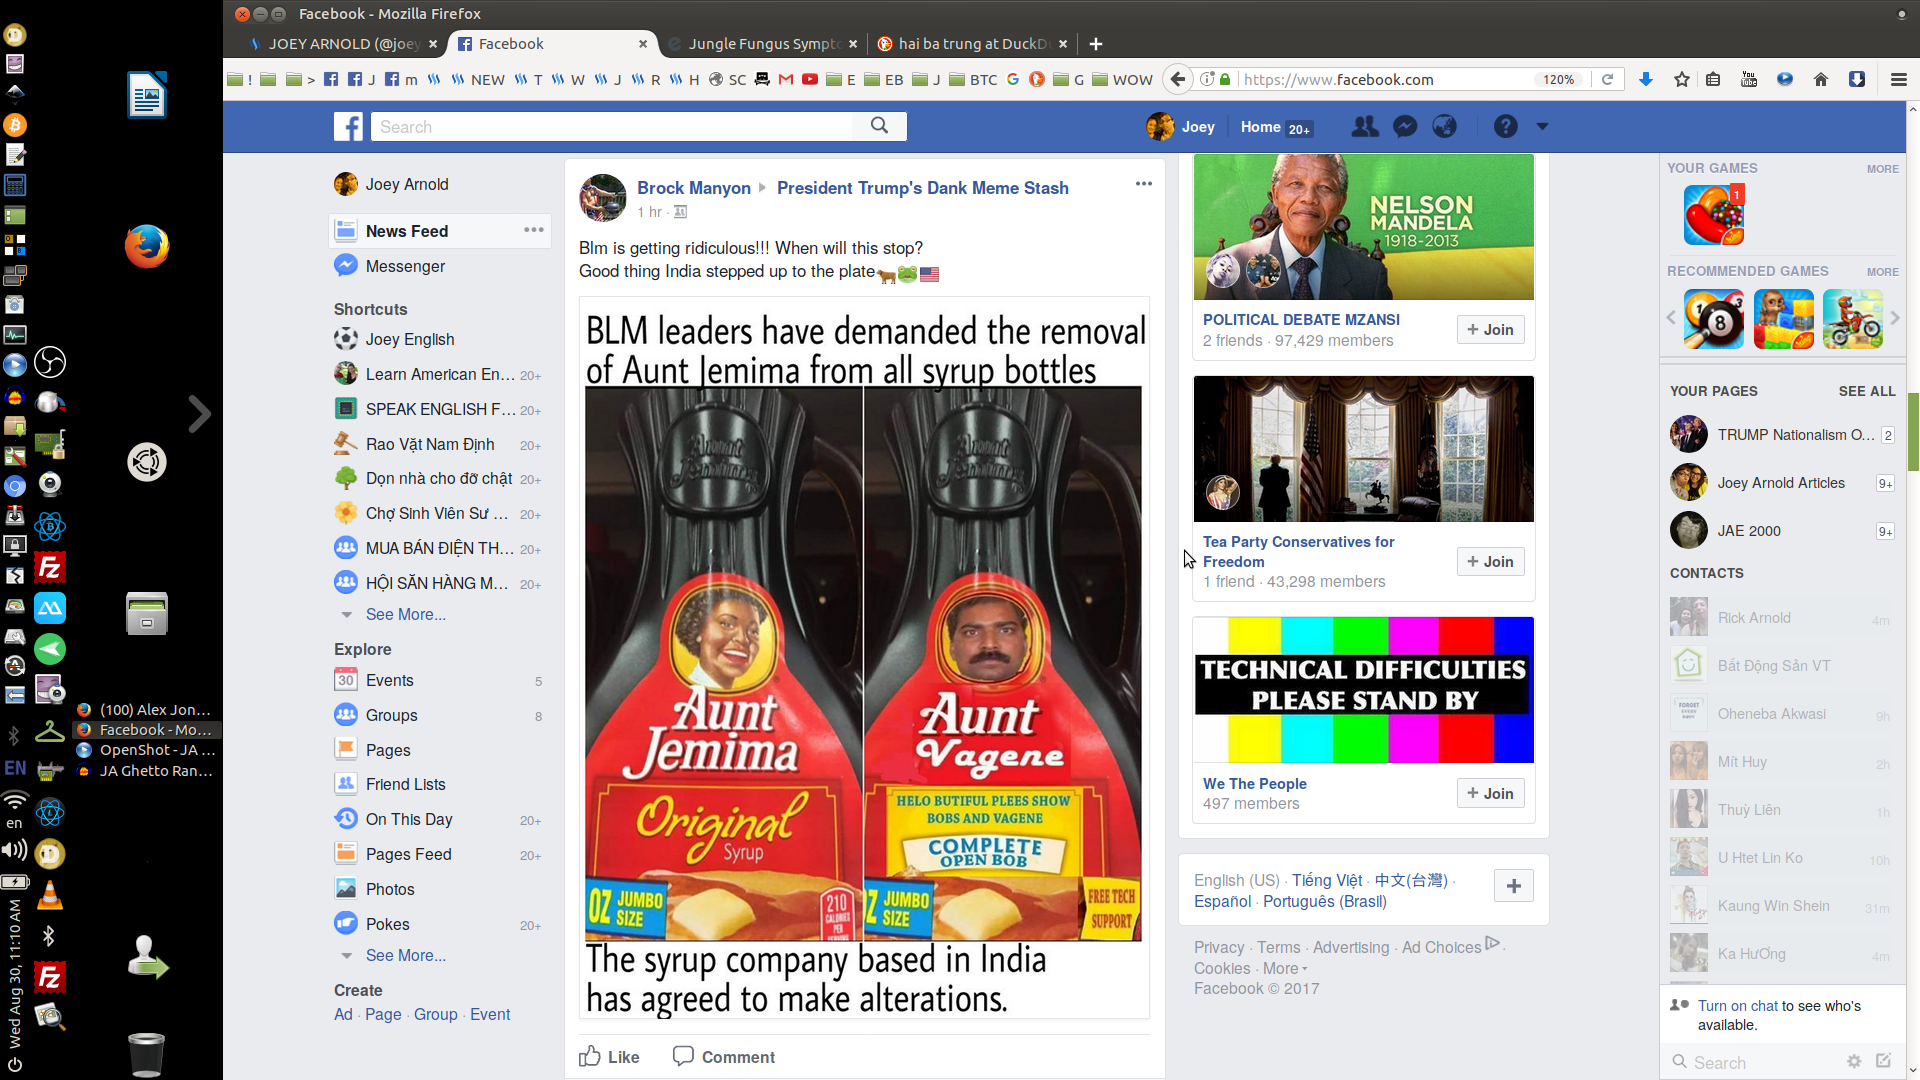Join POLITICAL DEBATE MZANSI group
The height and width of the screenshot is (1080, 1920).
coord(1490,330)
